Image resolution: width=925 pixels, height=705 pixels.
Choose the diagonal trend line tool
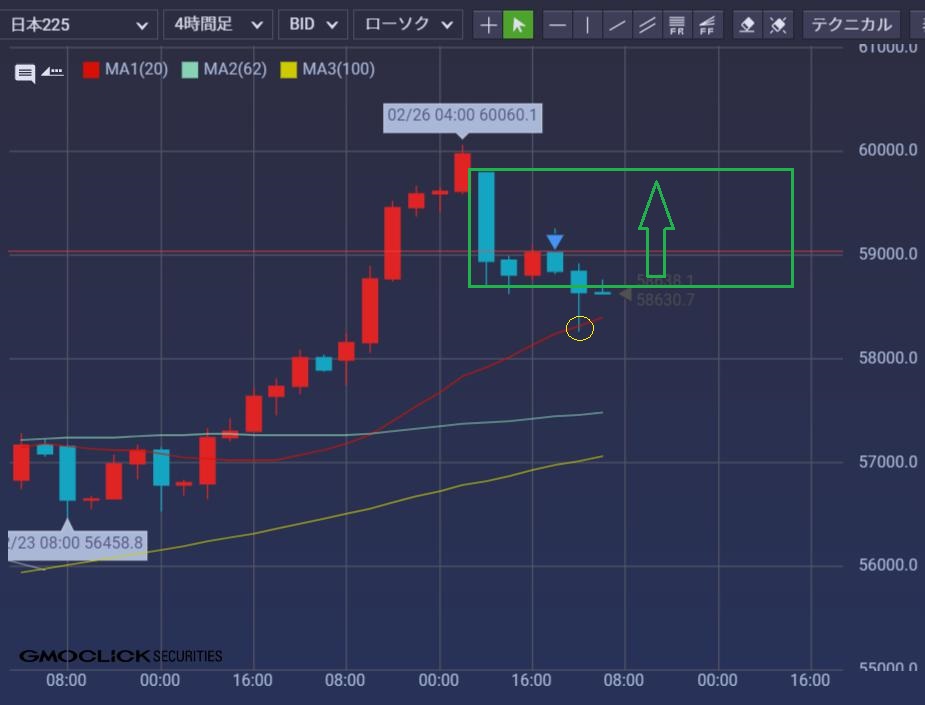617,25
